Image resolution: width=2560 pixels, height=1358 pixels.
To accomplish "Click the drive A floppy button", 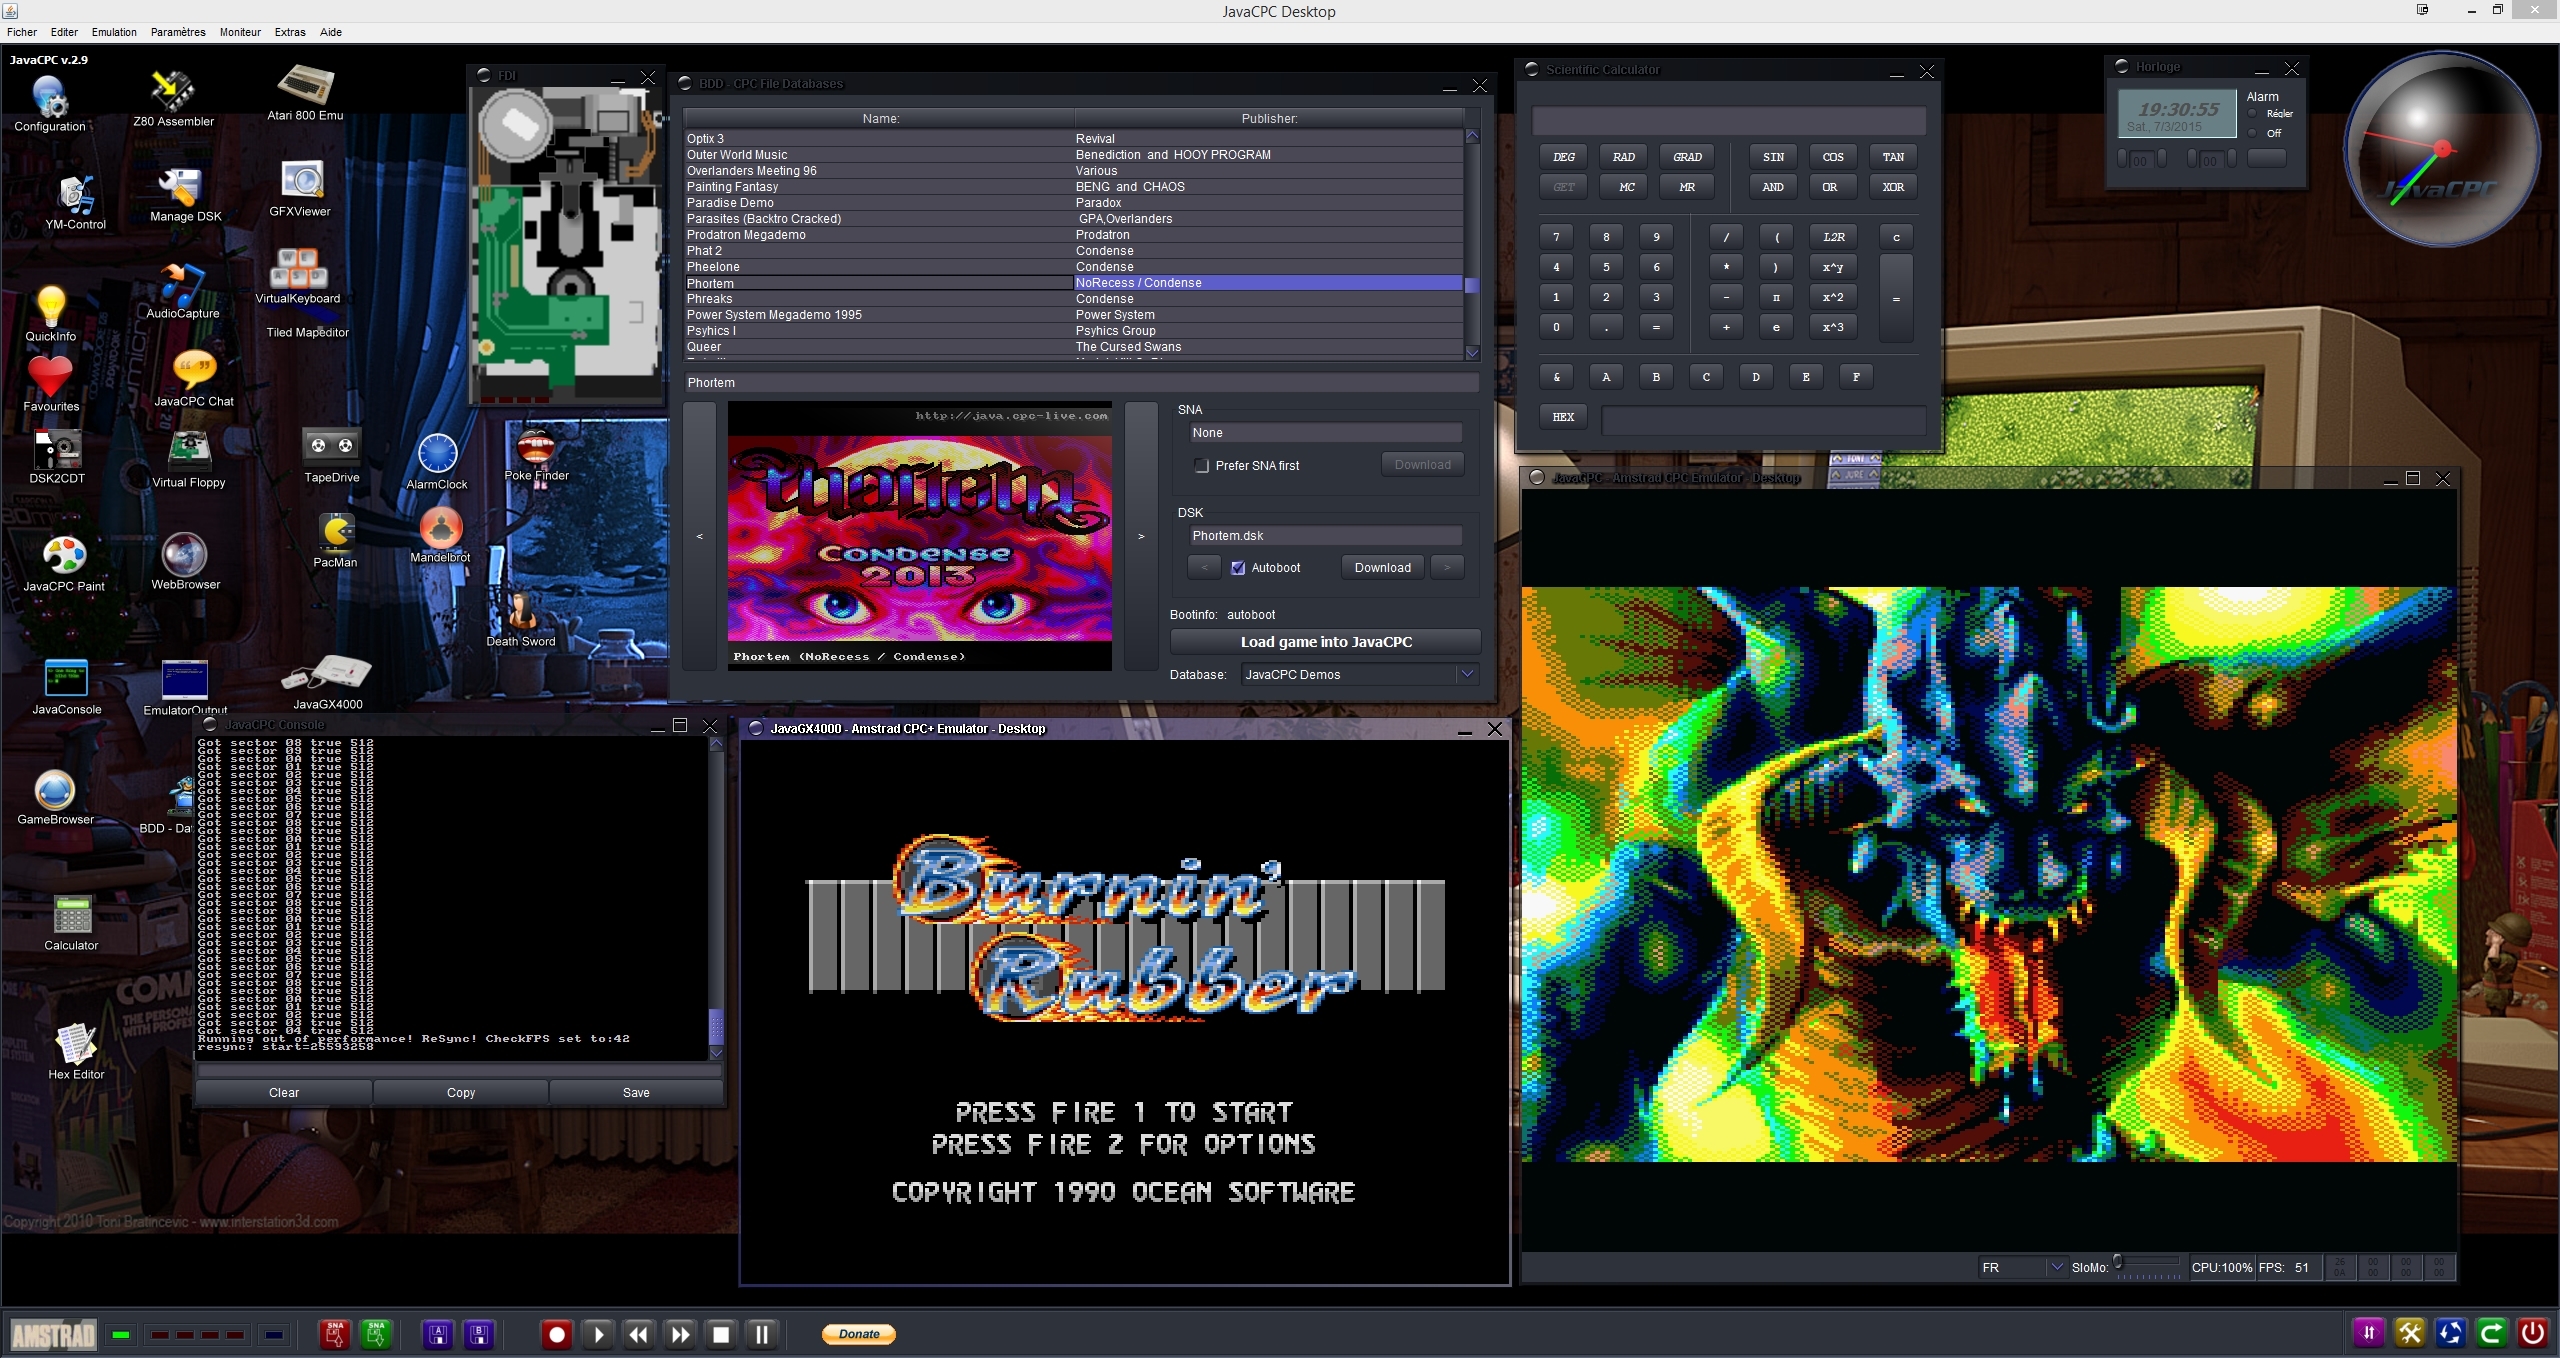I will click(438, 1334).
